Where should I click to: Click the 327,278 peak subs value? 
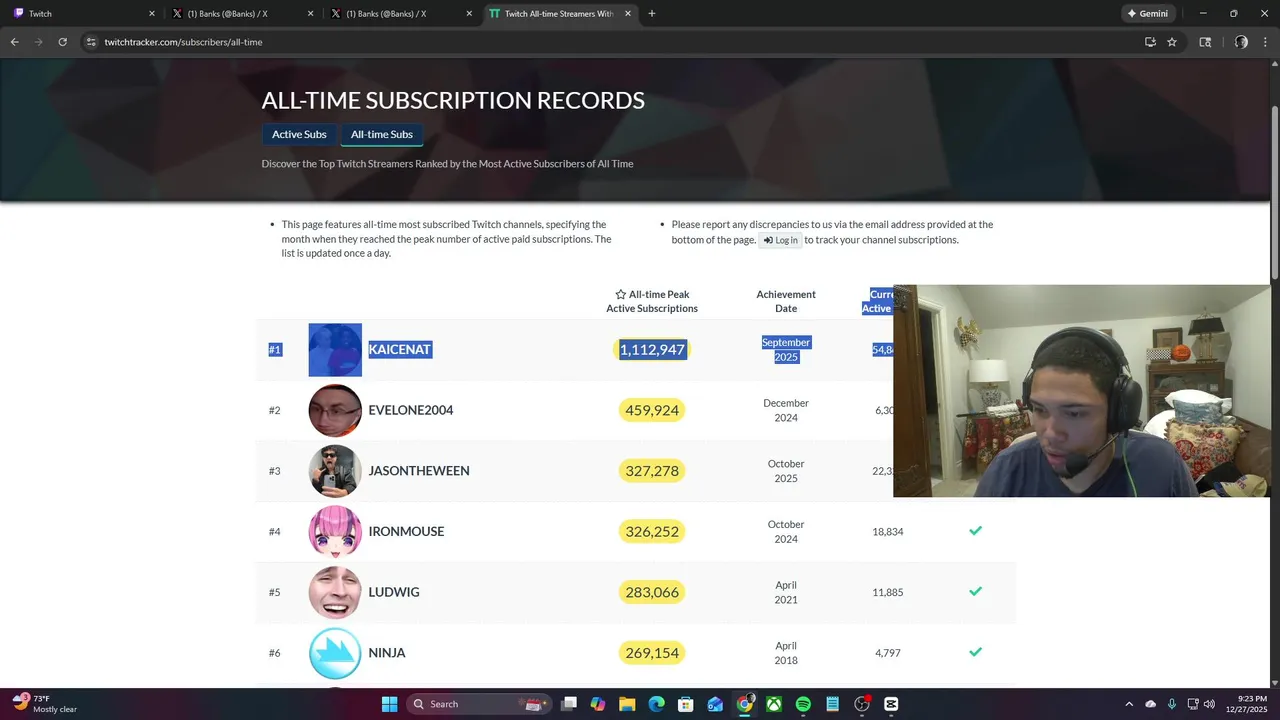tap(652, 471)
